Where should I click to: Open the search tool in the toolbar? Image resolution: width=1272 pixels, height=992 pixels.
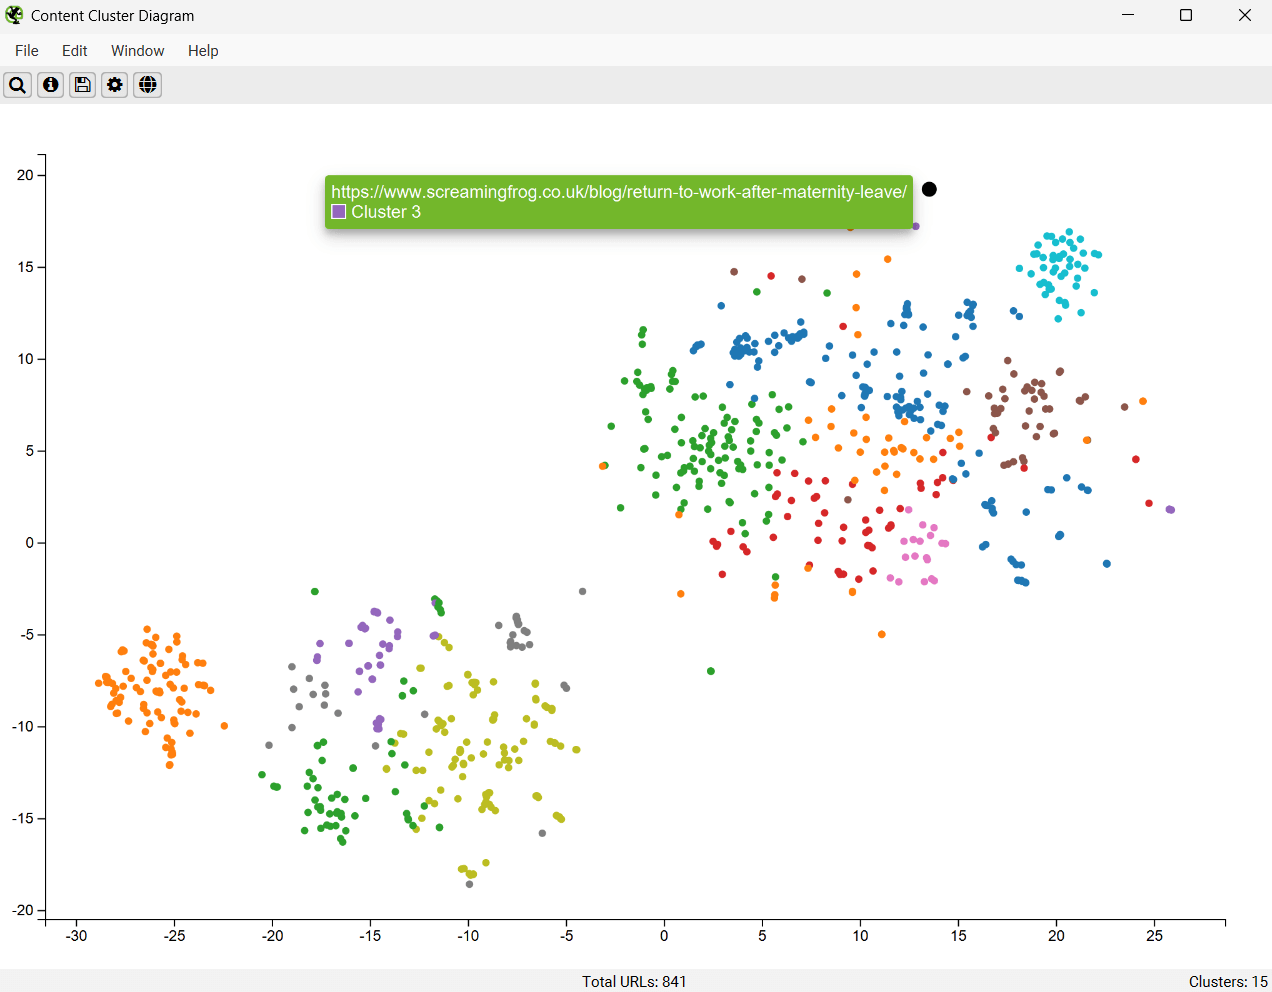tap(17, 85)
